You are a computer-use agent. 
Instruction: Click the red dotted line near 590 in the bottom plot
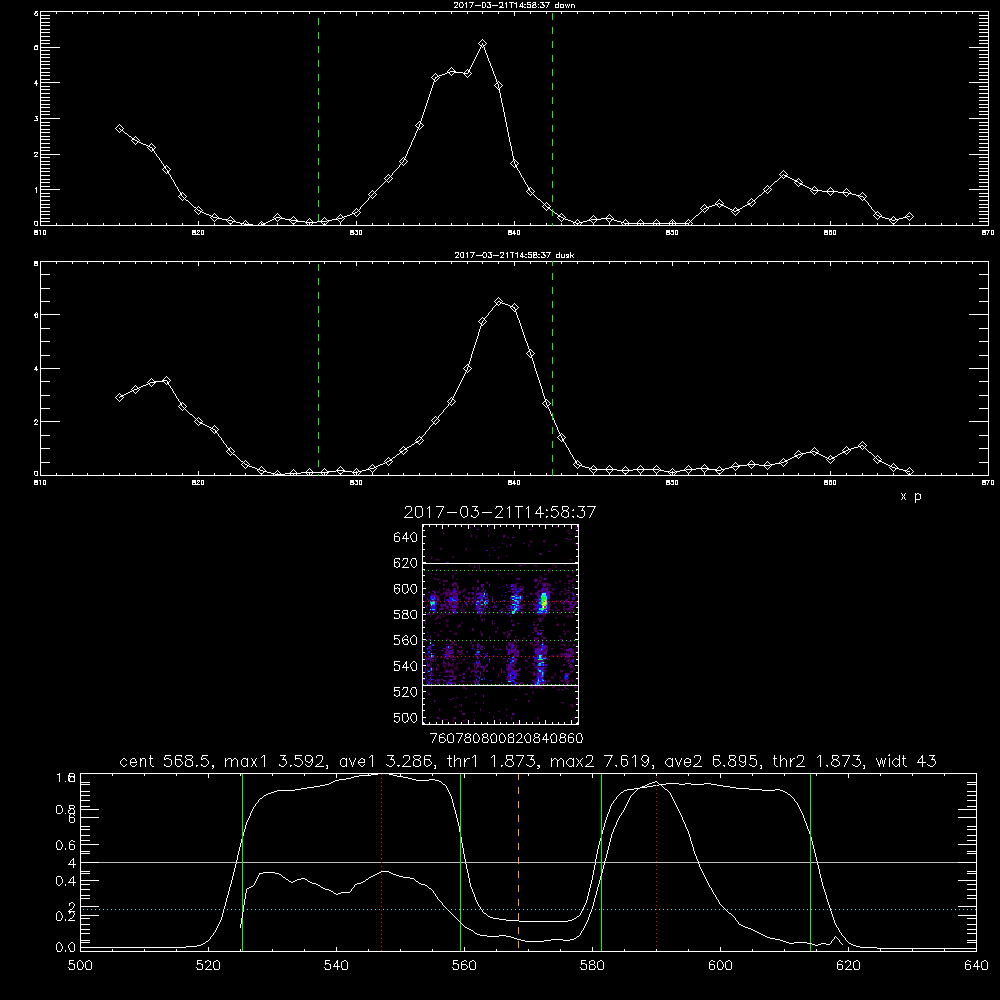point(656,861)
